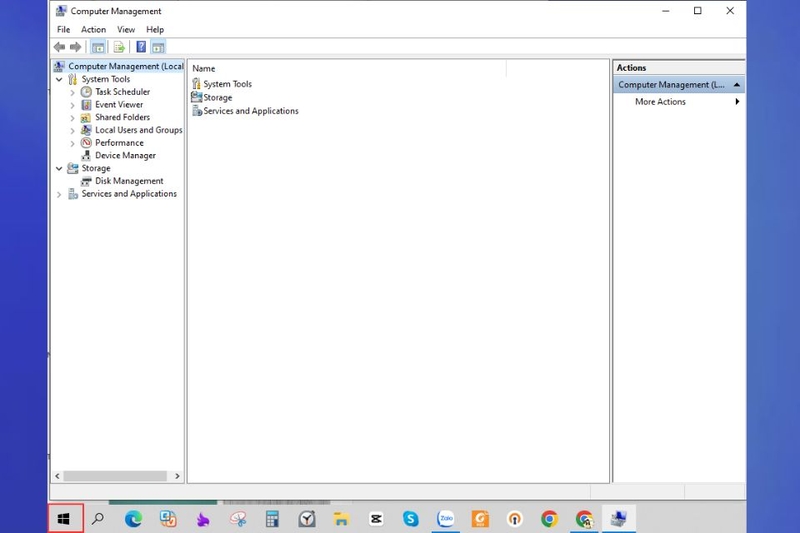Screen dimensions: 800x533
Task: Open Microsoft Edge from taskbar
Action: click(134, 519)
